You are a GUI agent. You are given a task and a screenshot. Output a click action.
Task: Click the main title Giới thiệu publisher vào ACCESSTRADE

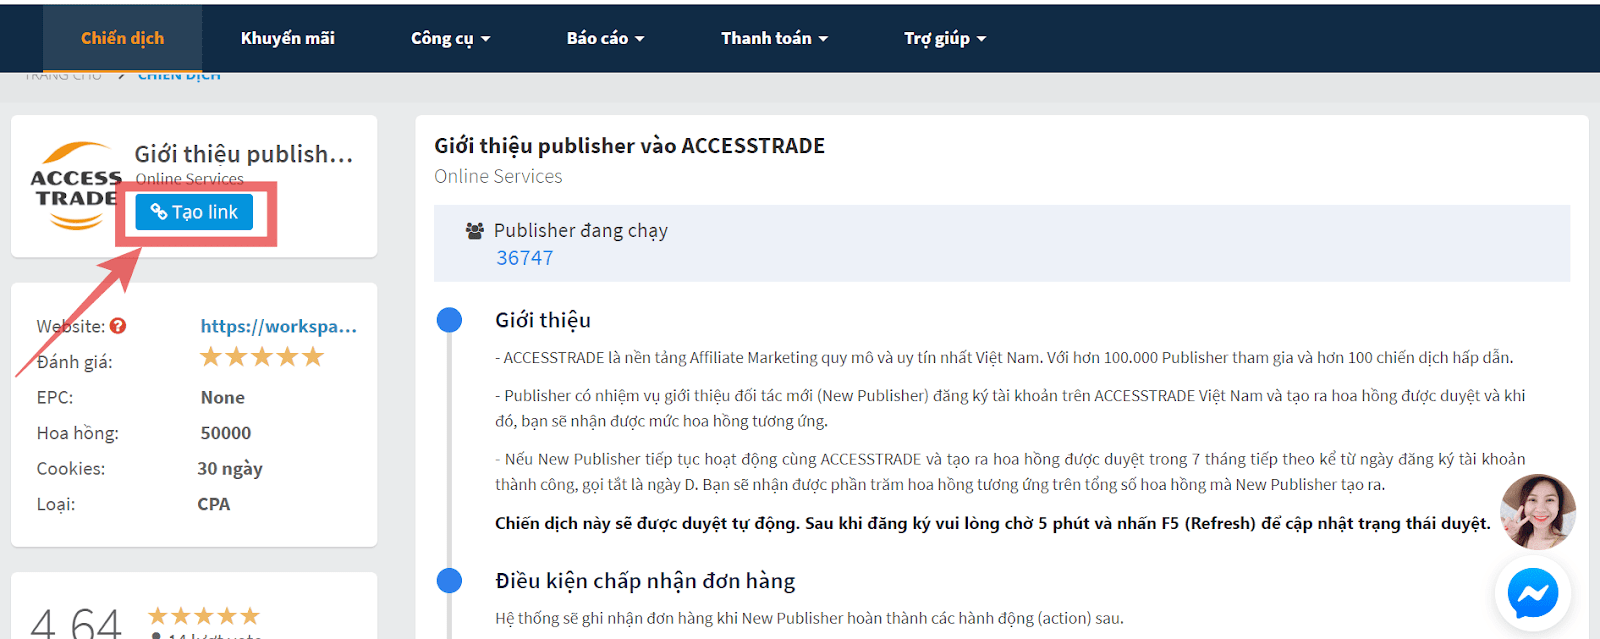click(630, 146)
